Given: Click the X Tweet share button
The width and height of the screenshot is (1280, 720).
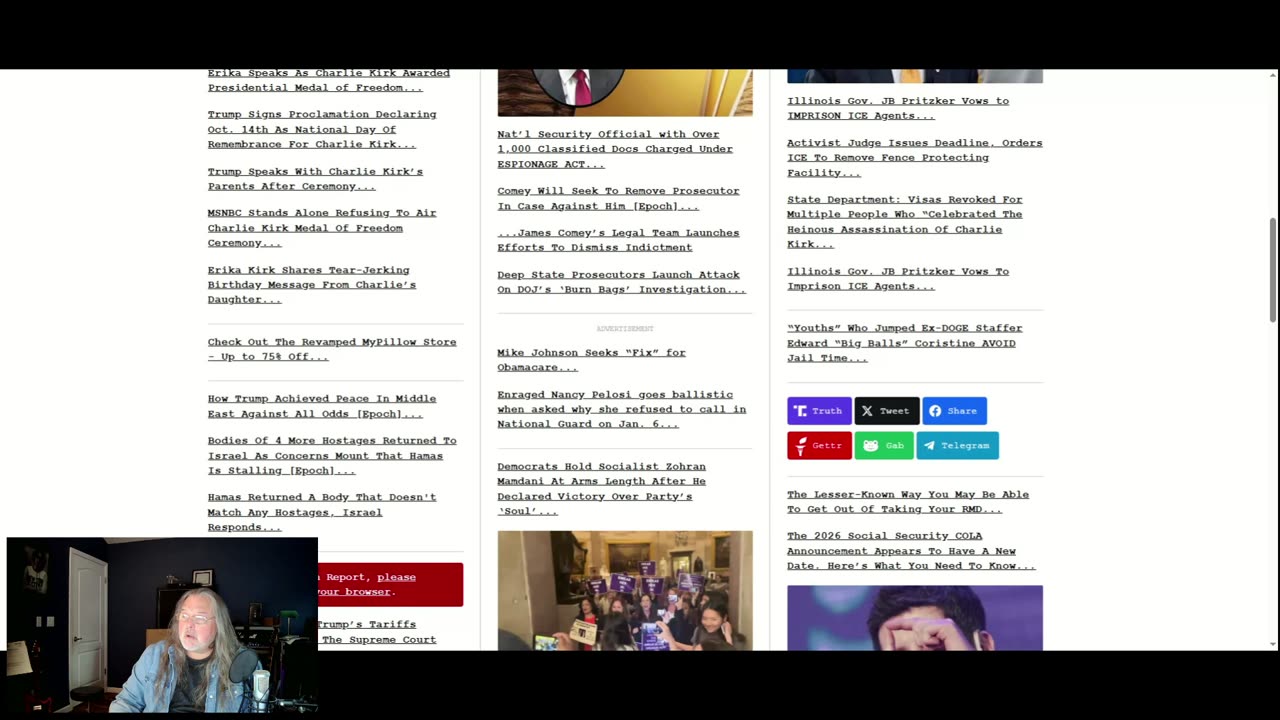Looking at the screenshot, I should [x=886, y=411].
